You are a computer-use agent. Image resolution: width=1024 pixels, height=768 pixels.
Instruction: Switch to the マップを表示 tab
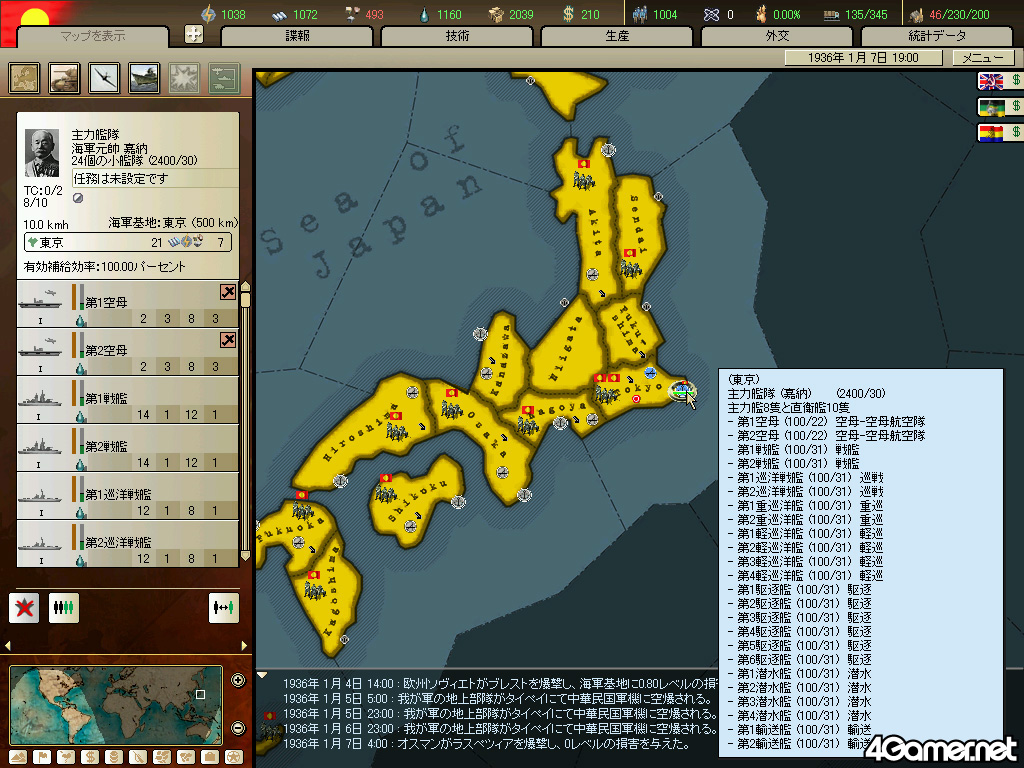coord(93,36)
